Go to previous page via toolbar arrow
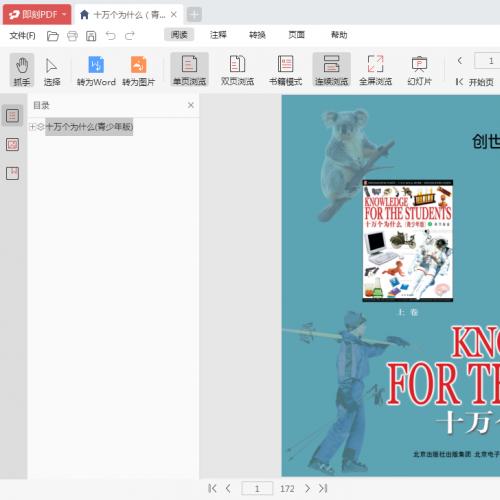The image size is (500, 500). click(x=460, y=60)
